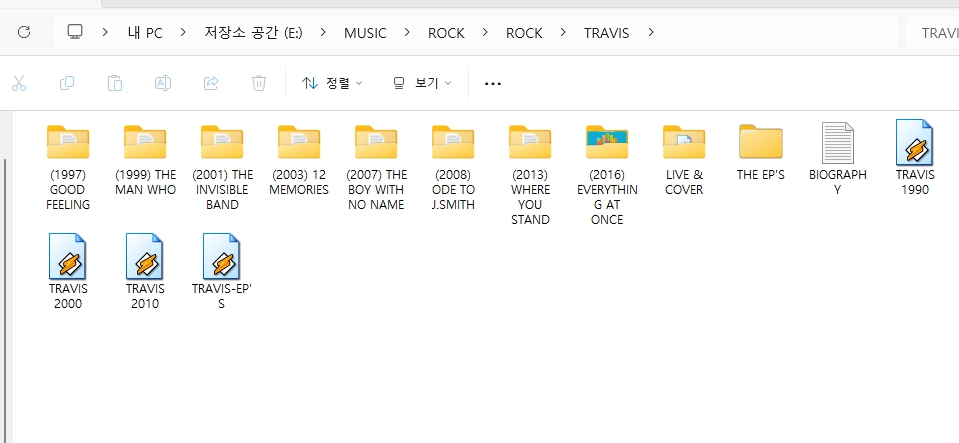Go to 저장소 공간 (E:) in path
Image resolution: width=959 pixels, height=443 pixels.
coord(253,33)
